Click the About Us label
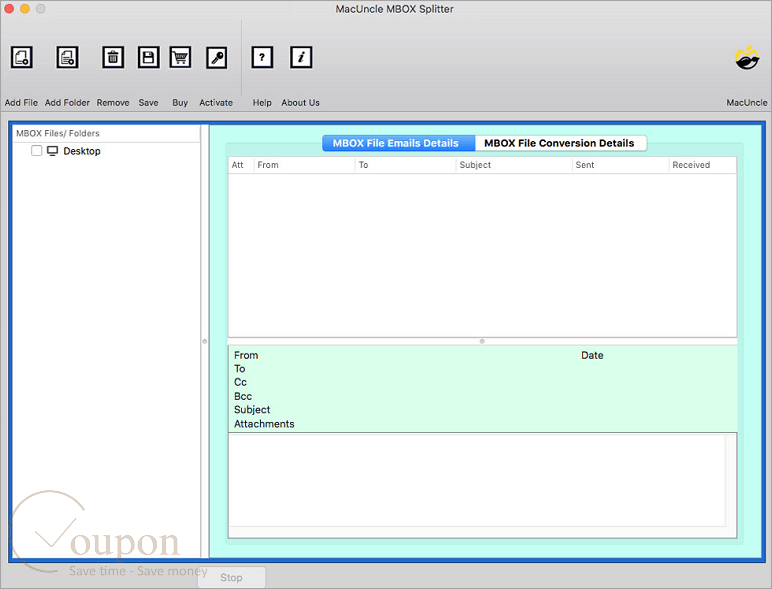This screenshot has width=772, height=589. (300, 102)
